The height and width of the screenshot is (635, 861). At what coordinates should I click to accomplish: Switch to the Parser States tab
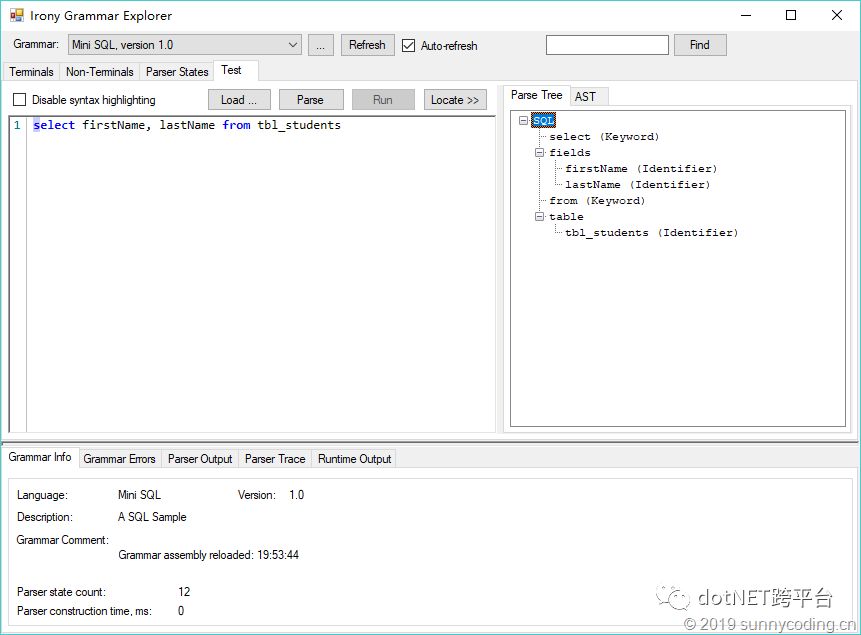(177, 72)
